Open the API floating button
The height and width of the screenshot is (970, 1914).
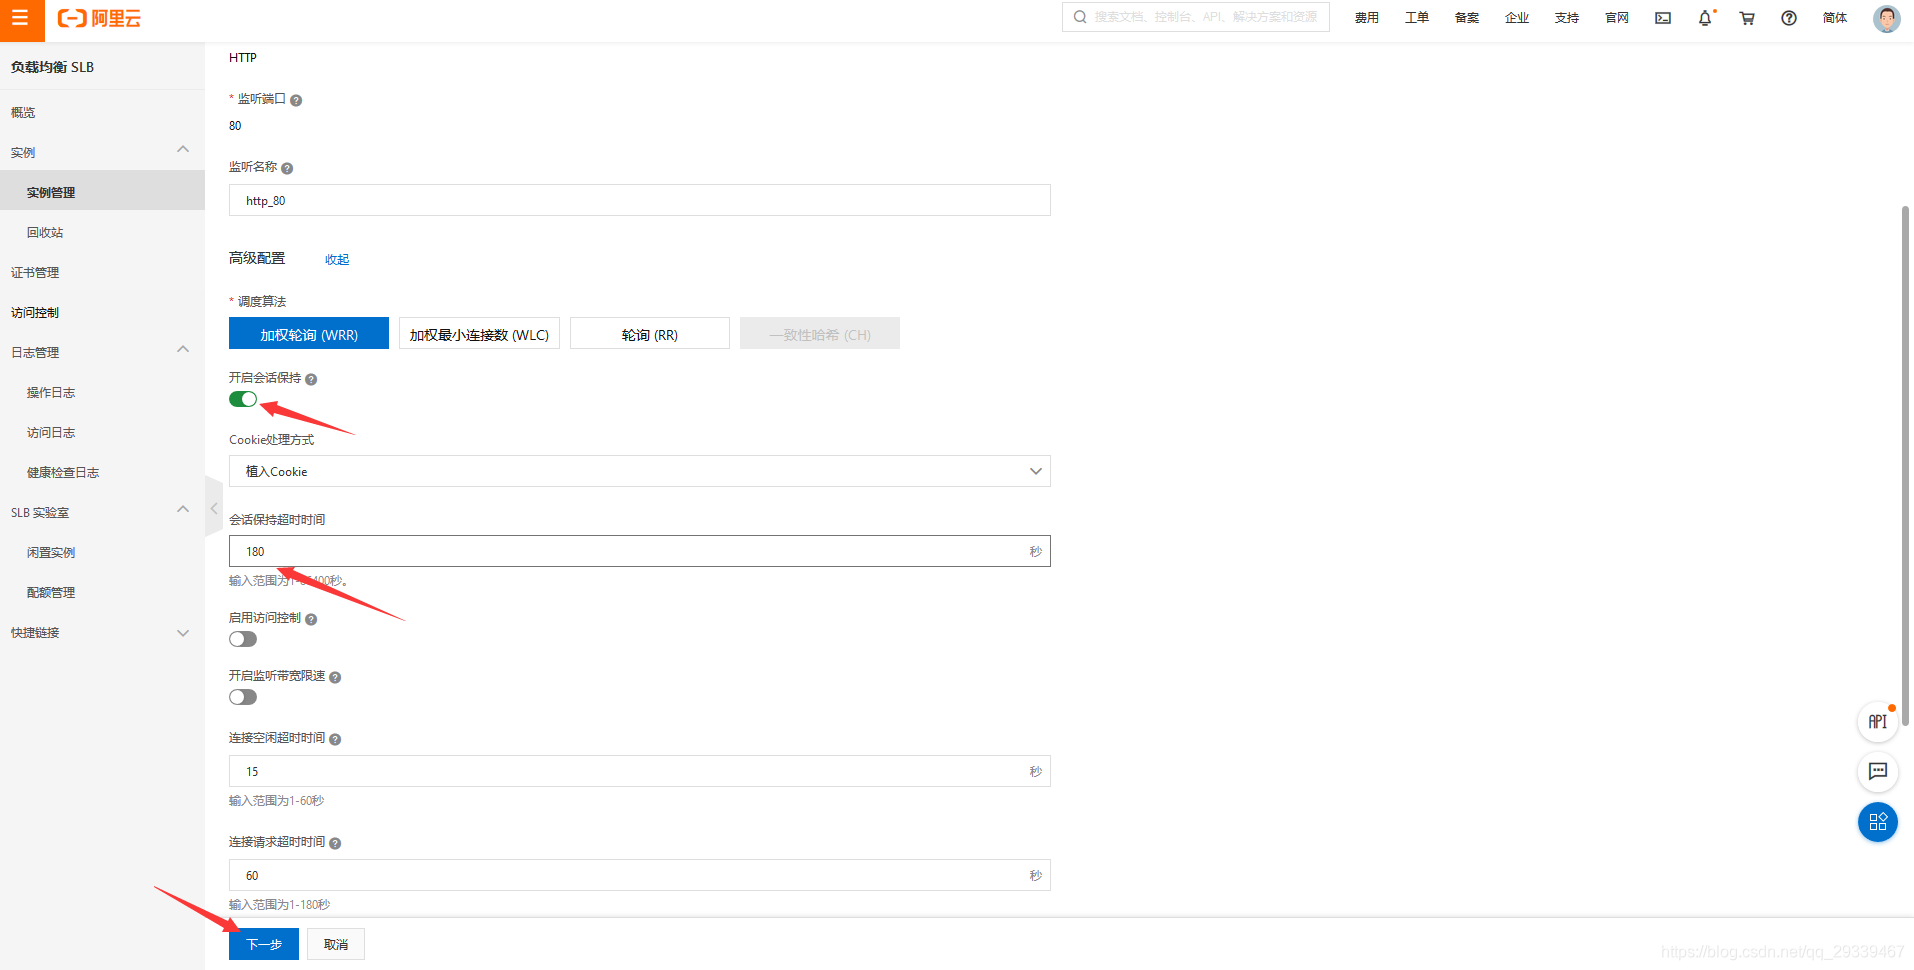tap(1877, 722)
